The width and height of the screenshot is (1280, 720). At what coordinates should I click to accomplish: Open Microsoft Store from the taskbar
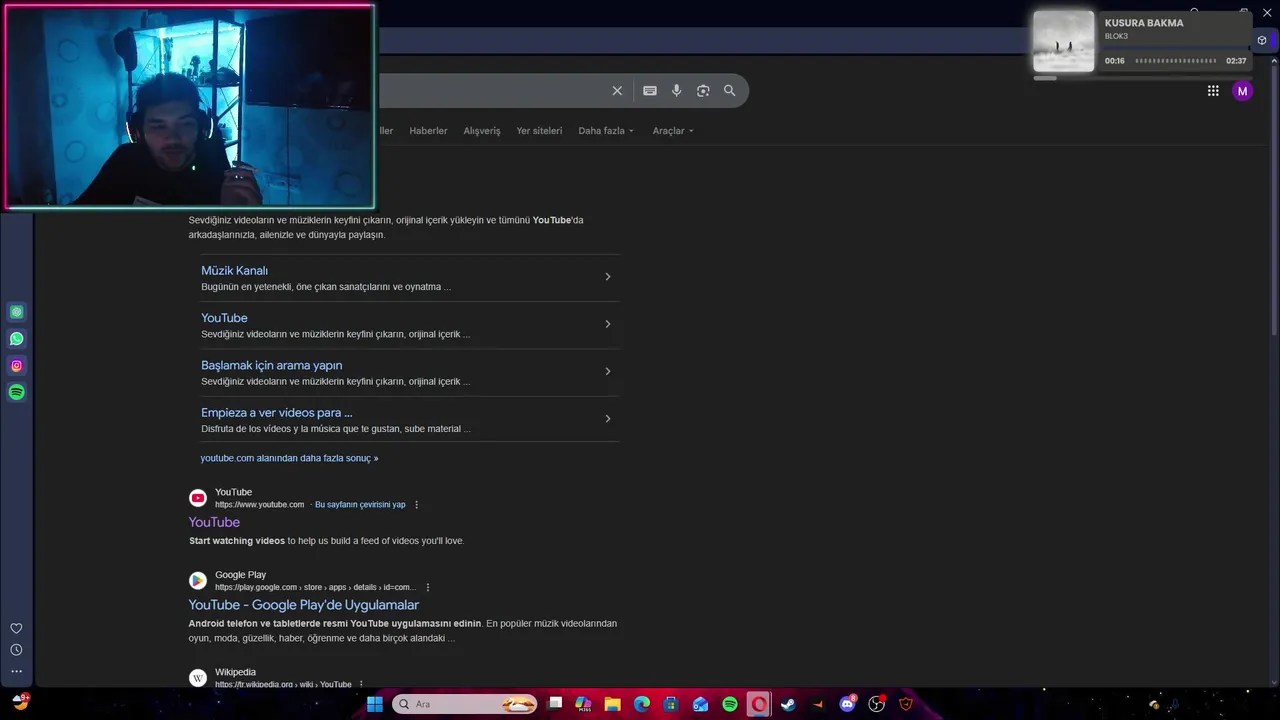click(671, 704)
